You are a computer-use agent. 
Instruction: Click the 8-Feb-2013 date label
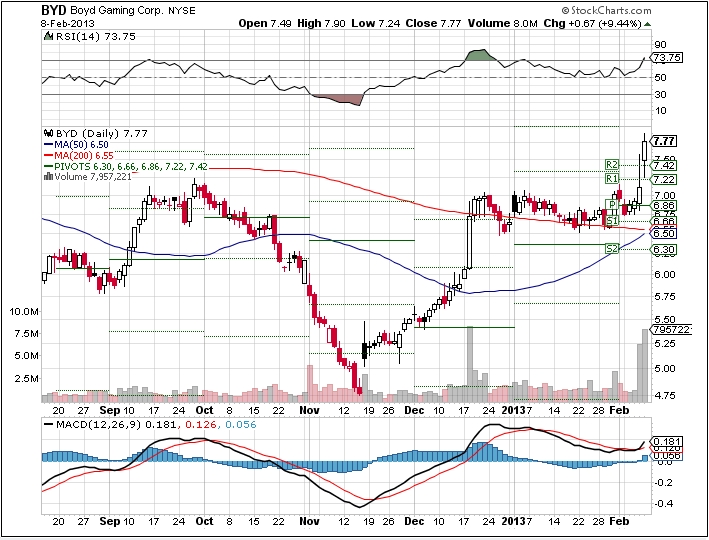[x=67, y=24]
